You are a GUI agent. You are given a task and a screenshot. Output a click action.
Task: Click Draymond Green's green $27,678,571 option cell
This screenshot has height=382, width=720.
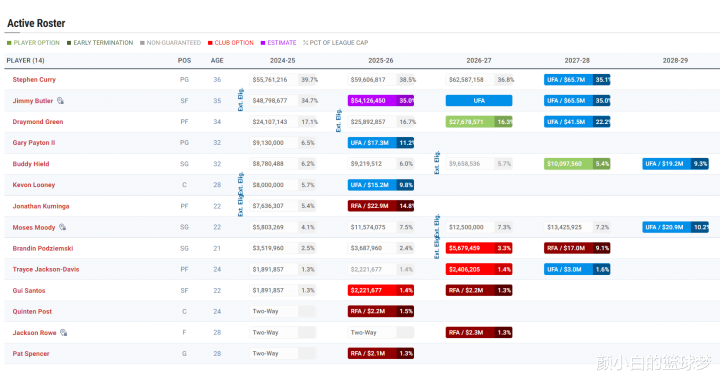pyautogui.click(x=479, y=122)
